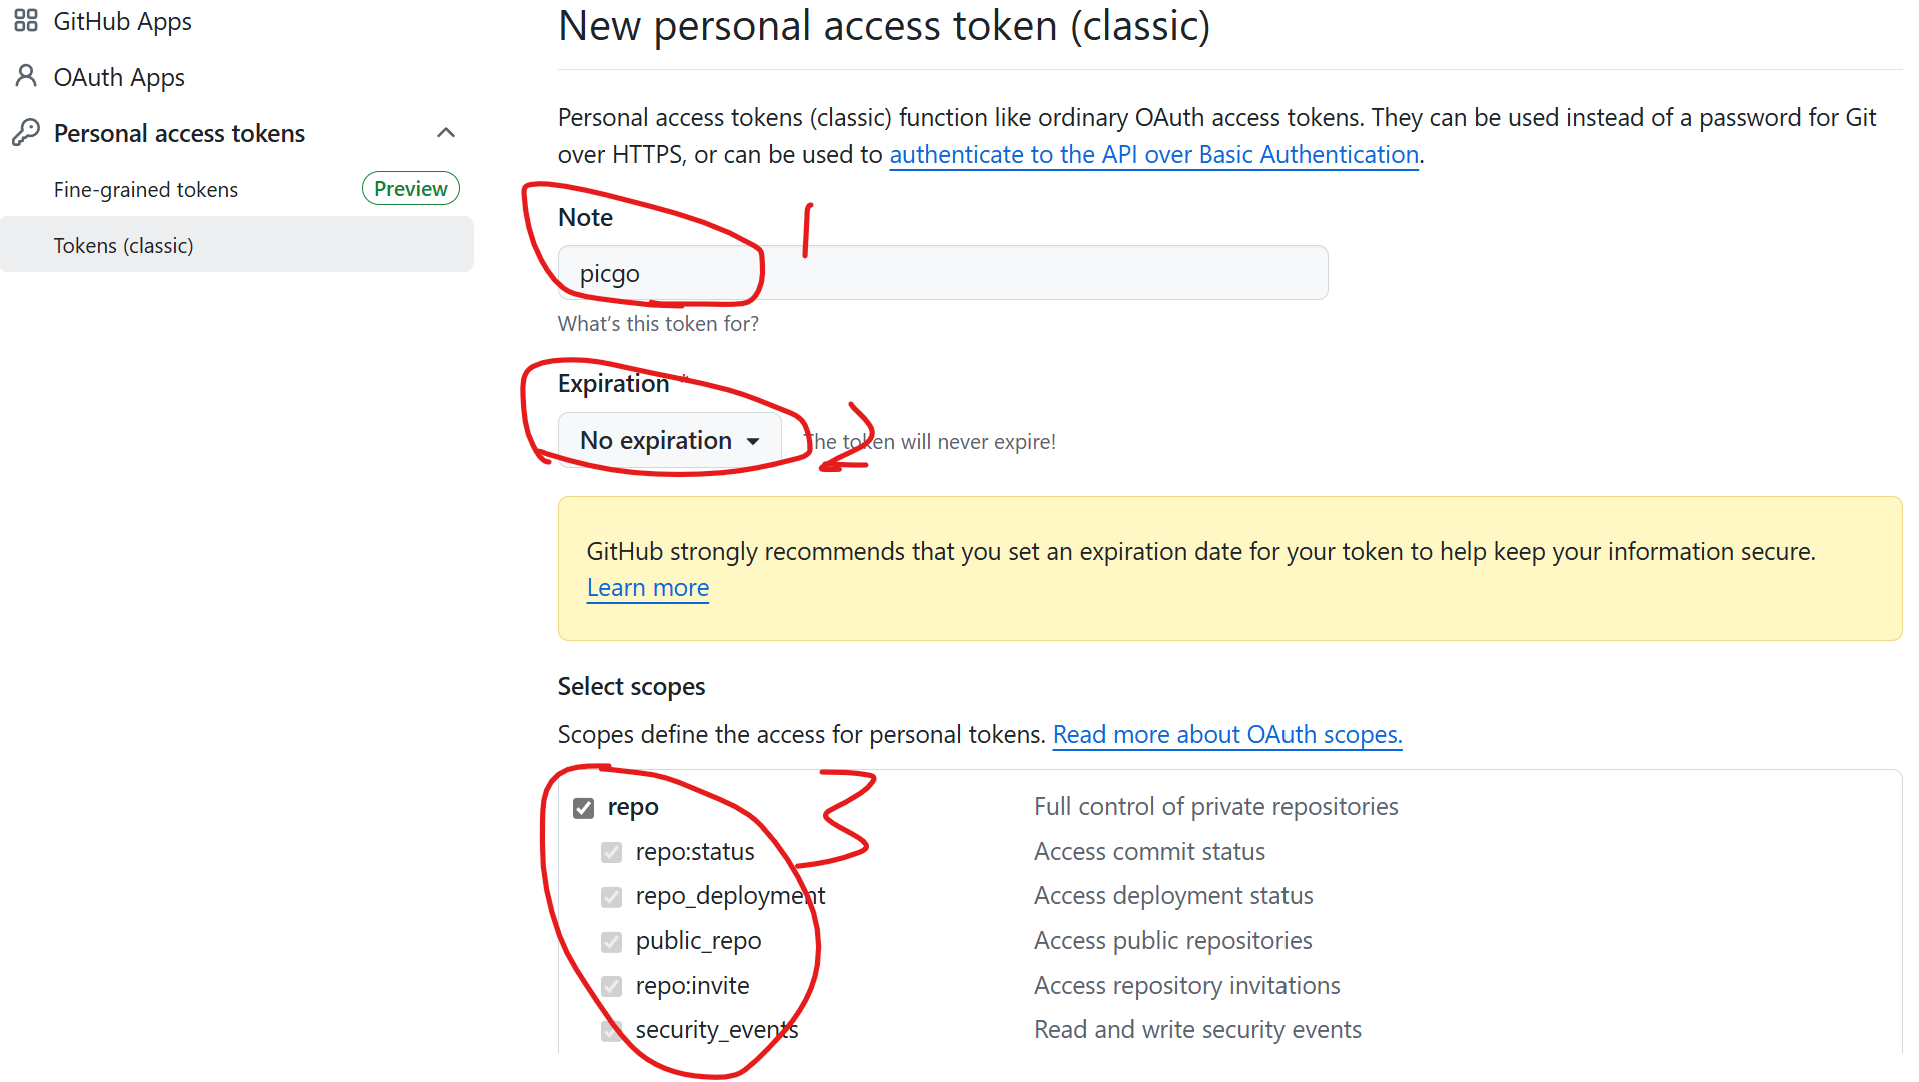Focus the Note input containing picgo
The width and height of the screenshot is (1919, 1082).
click(943, 273)
